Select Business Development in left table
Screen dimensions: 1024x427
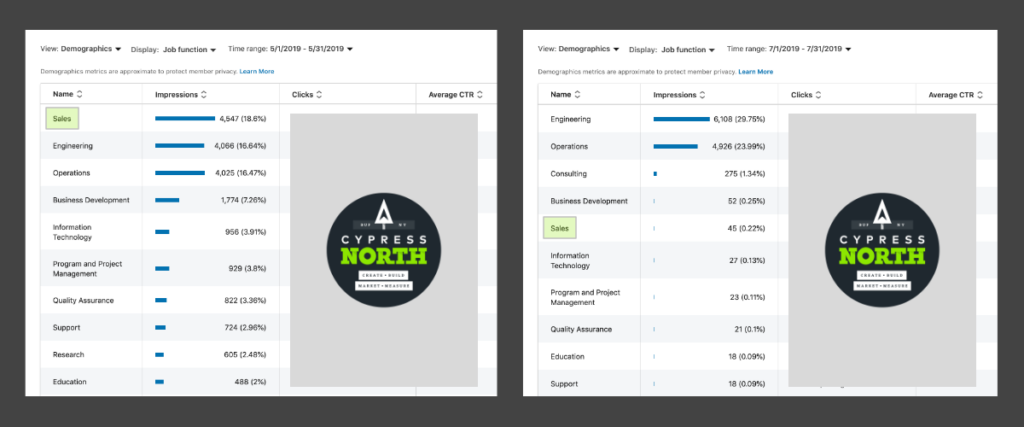91,200
